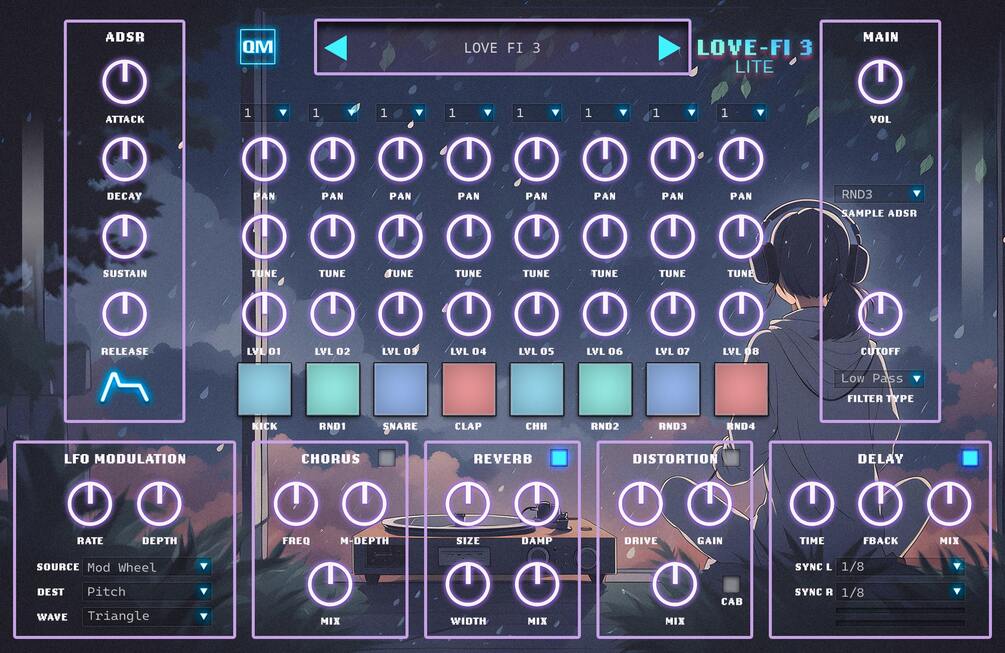Viewport: 1005px width, 653px height.
Task: Trigger the CLAP pad
Action: point(469,389)
